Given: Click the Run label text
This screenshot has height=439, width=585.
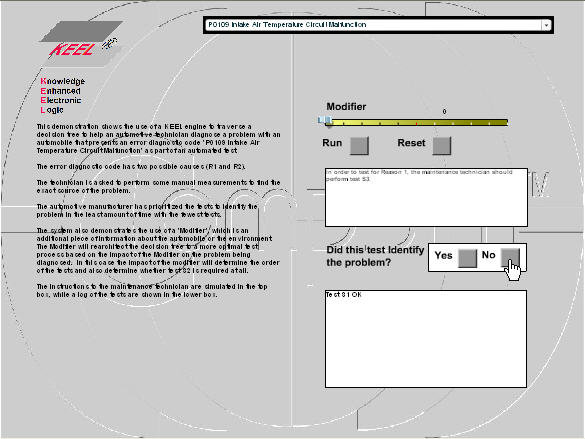Looking at the screenshot, I should pyautogui.click(x=332, y=143).
